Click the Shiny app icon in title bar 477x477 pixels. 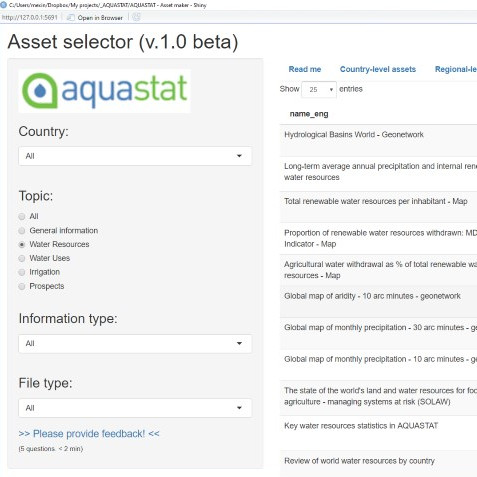pos(3,5)
